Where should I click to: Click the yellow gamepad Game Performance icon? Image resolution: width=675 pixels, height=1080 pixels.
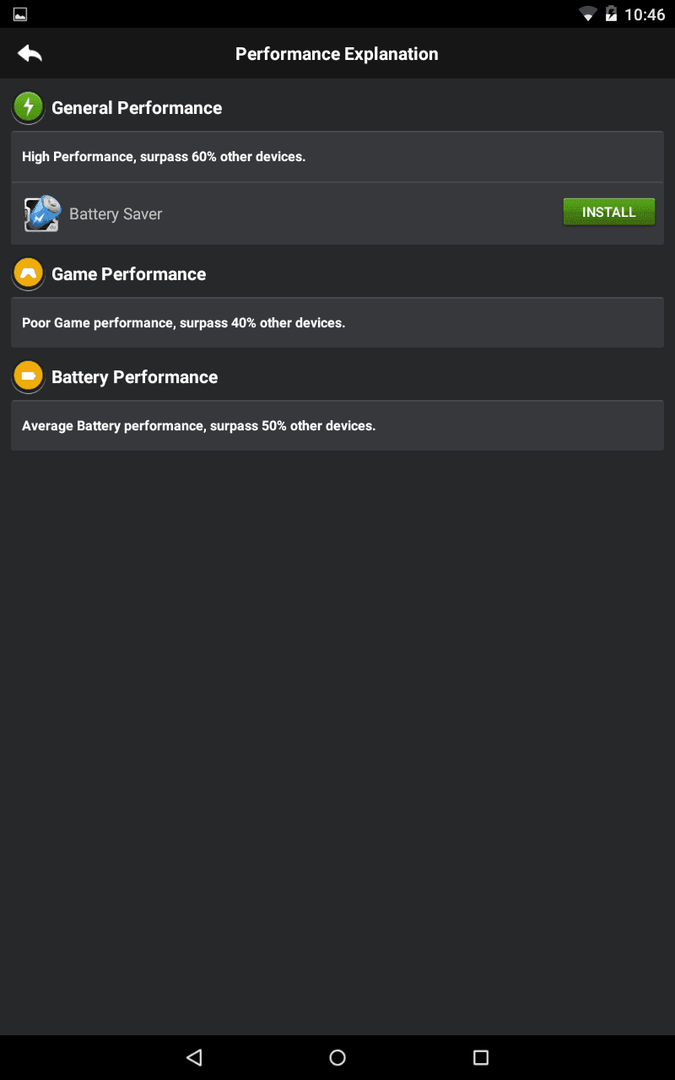point(28,273)
